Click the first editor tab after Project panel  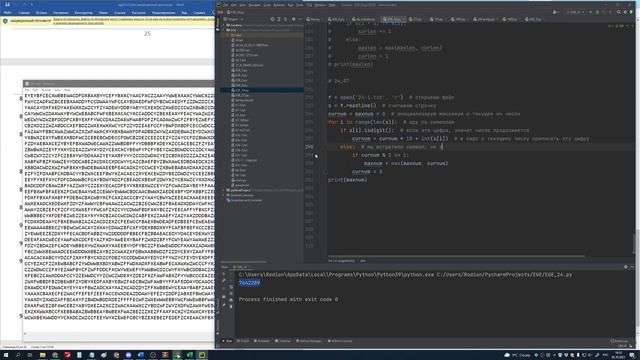pyautogui.click(x=313, y=19)
